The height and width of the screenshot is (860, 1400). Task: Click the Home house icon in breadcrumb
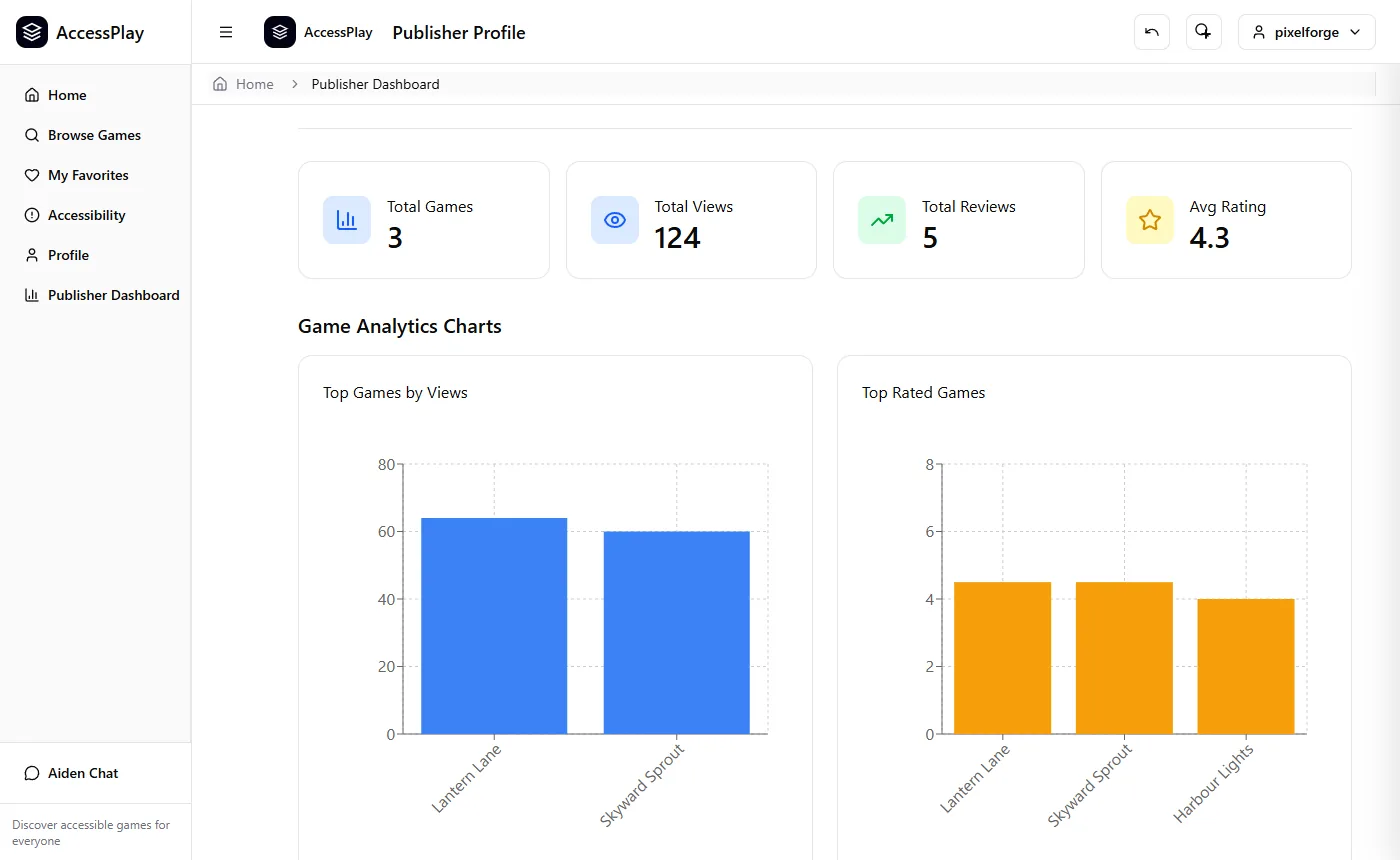point(220,84)
